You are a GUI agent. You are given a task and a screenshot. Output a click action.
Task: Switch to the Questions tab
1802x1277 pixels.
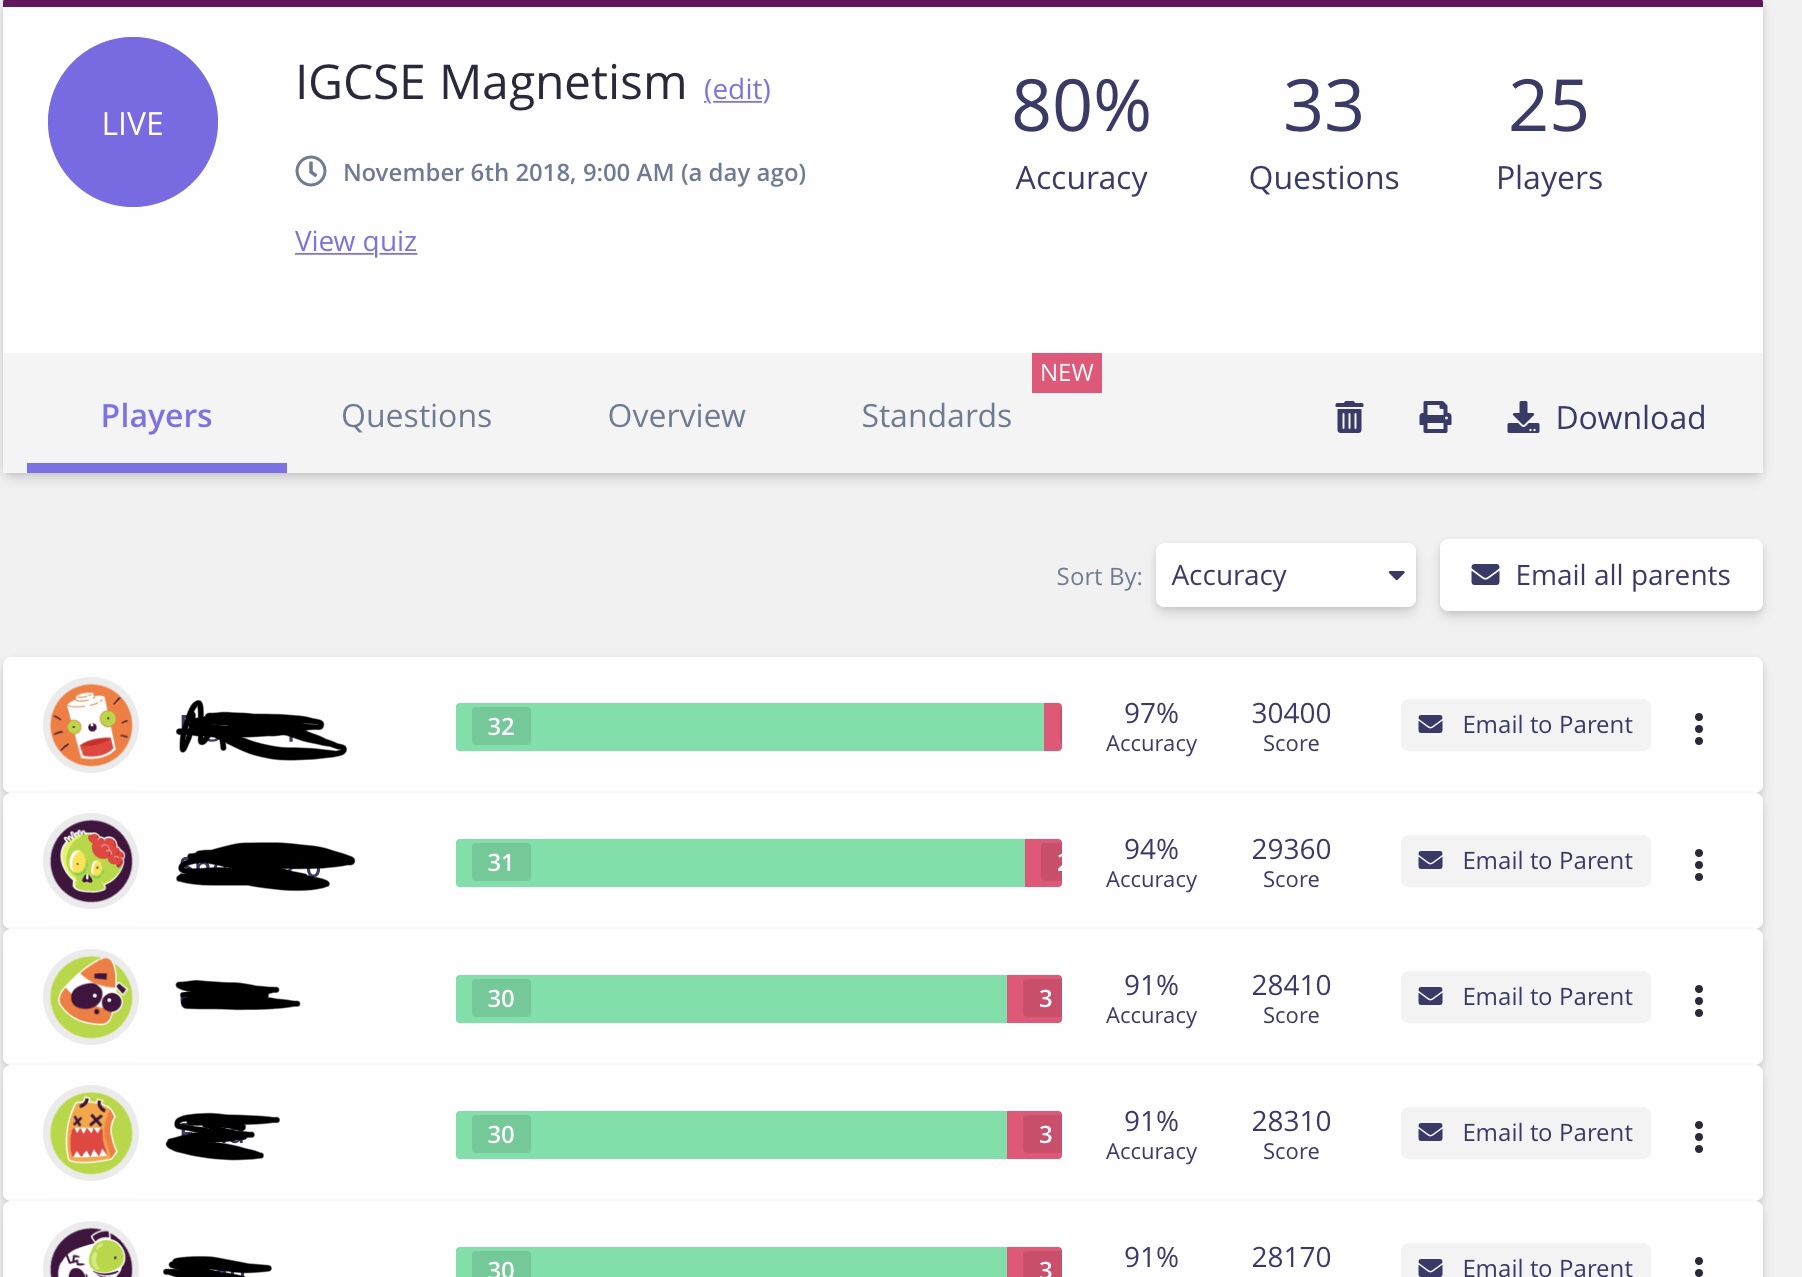point(416,416)
